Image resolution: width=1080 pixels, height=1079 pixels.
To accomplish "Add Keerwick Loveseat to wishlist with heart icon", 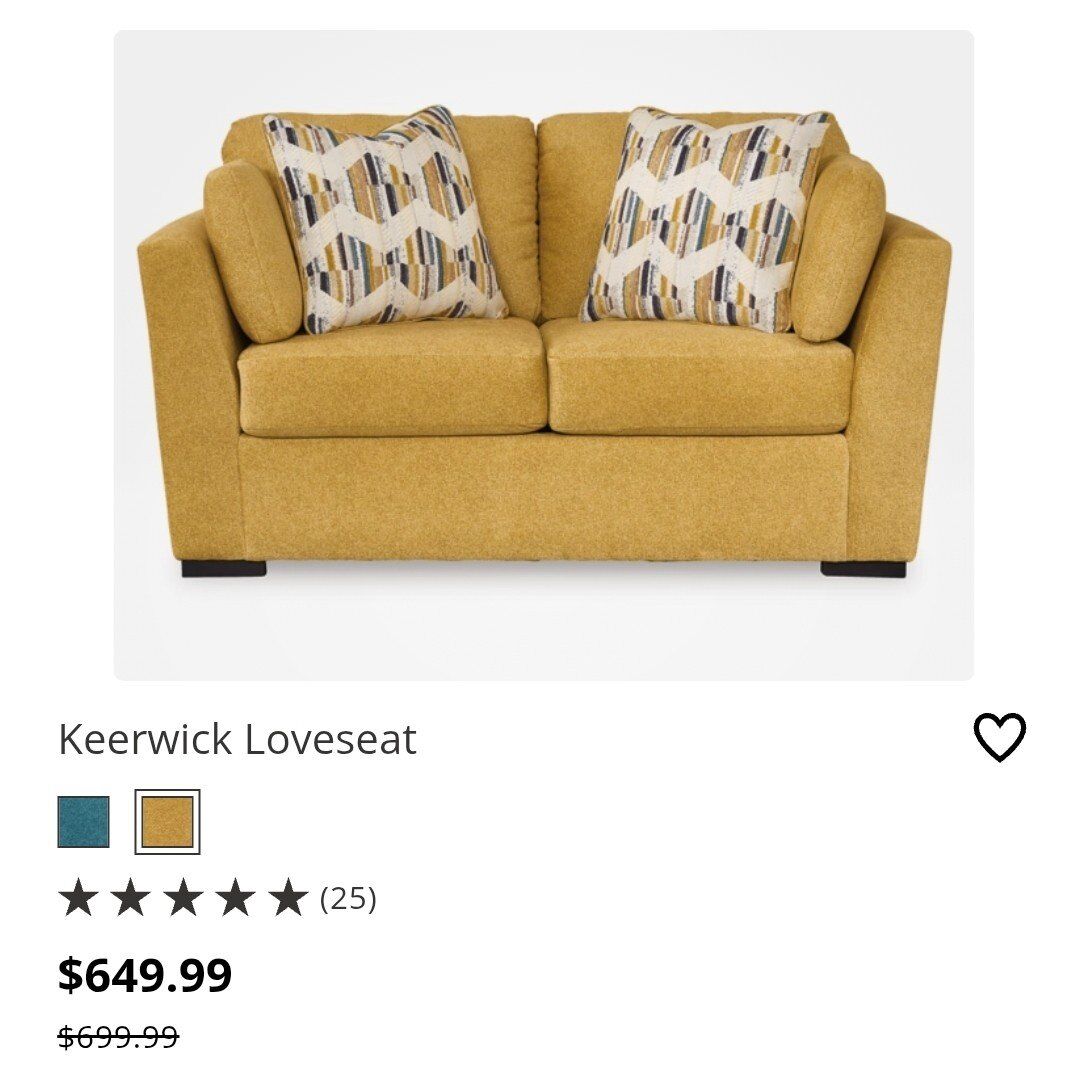I will pyautogui.click(x=999, y=737).
